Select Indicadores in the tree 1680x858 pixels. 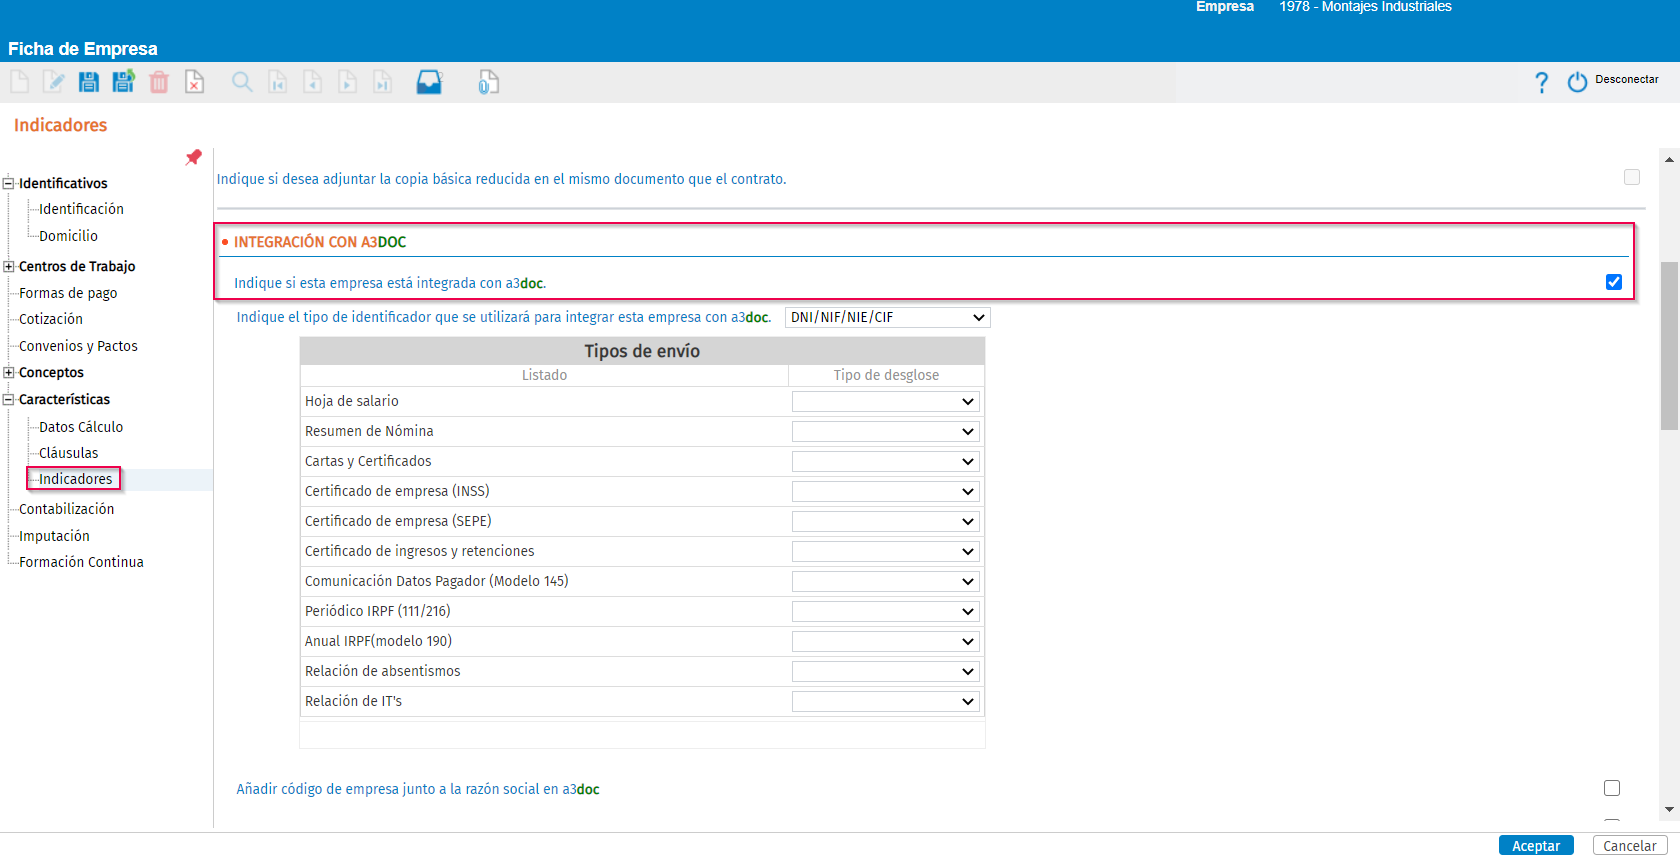75,479
